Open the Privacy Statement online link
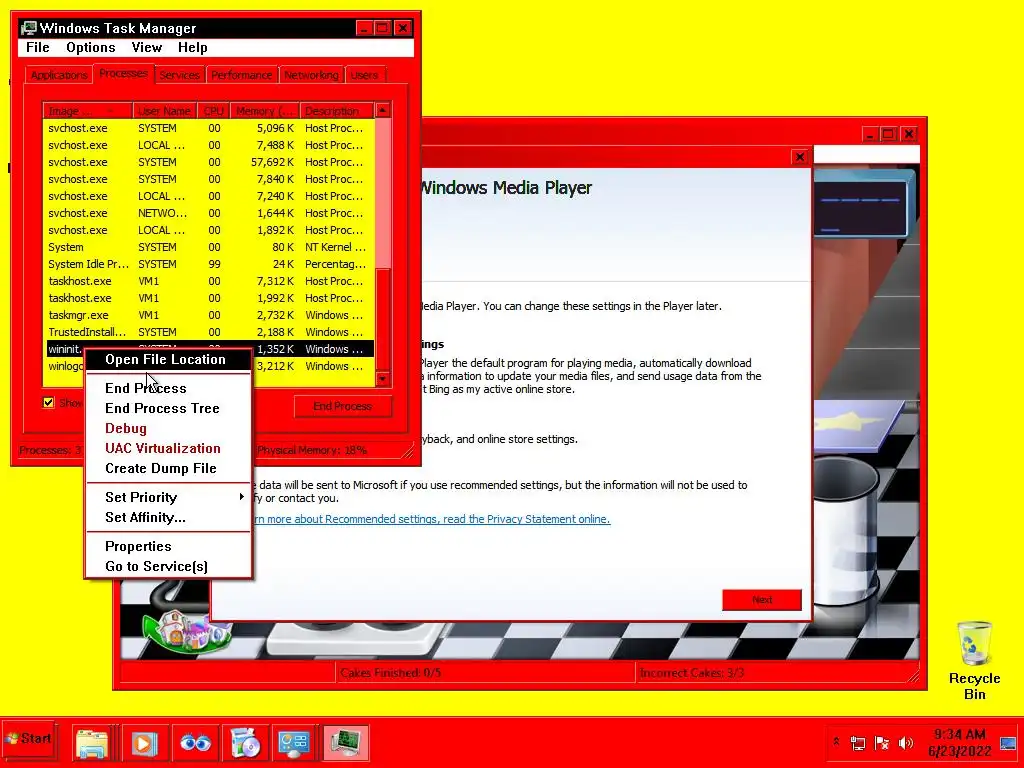The image size is (1024, 768). click(x=431, y=519)
